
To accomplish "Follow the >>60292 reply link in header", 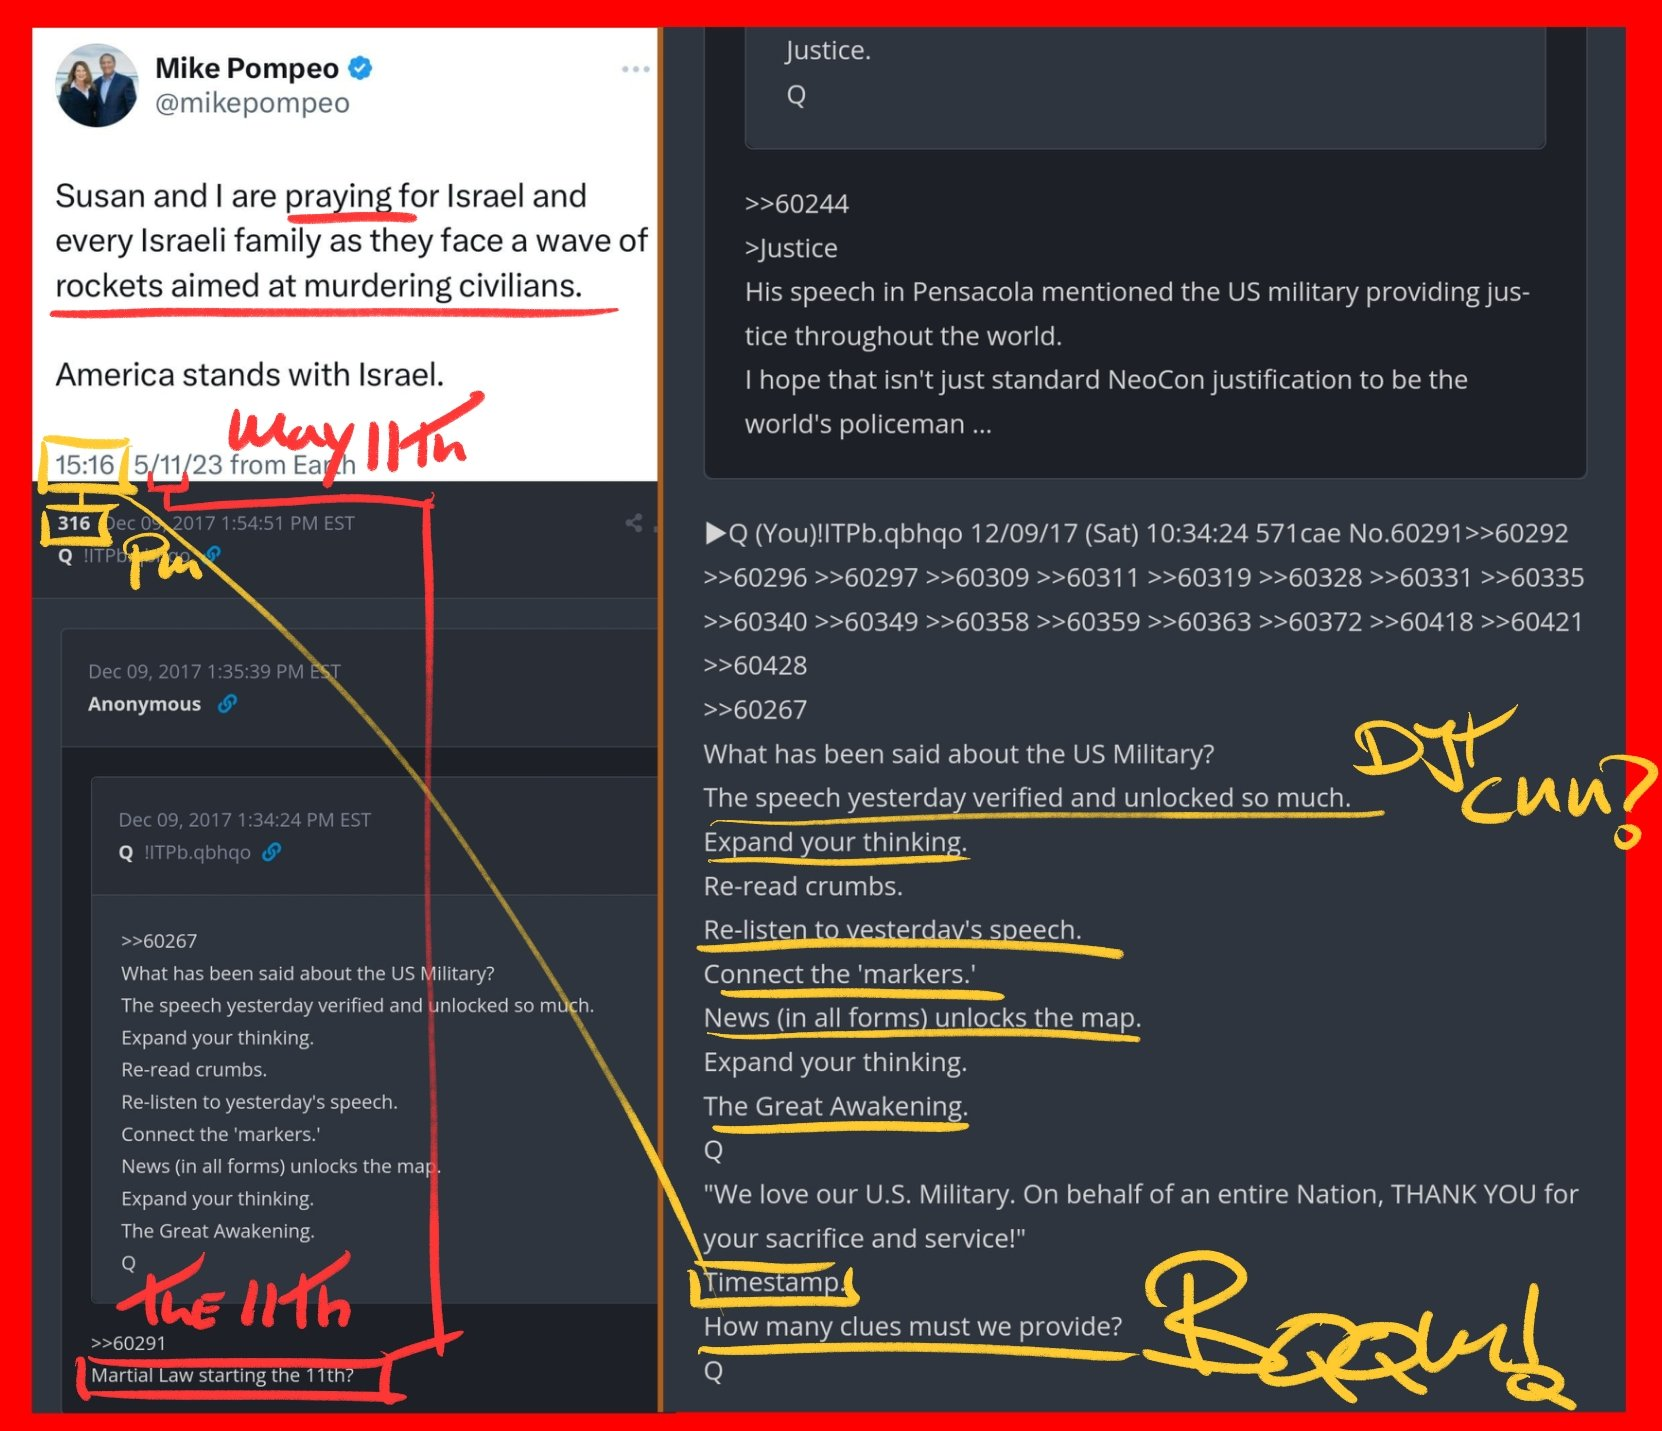I will coord(1517,533).
